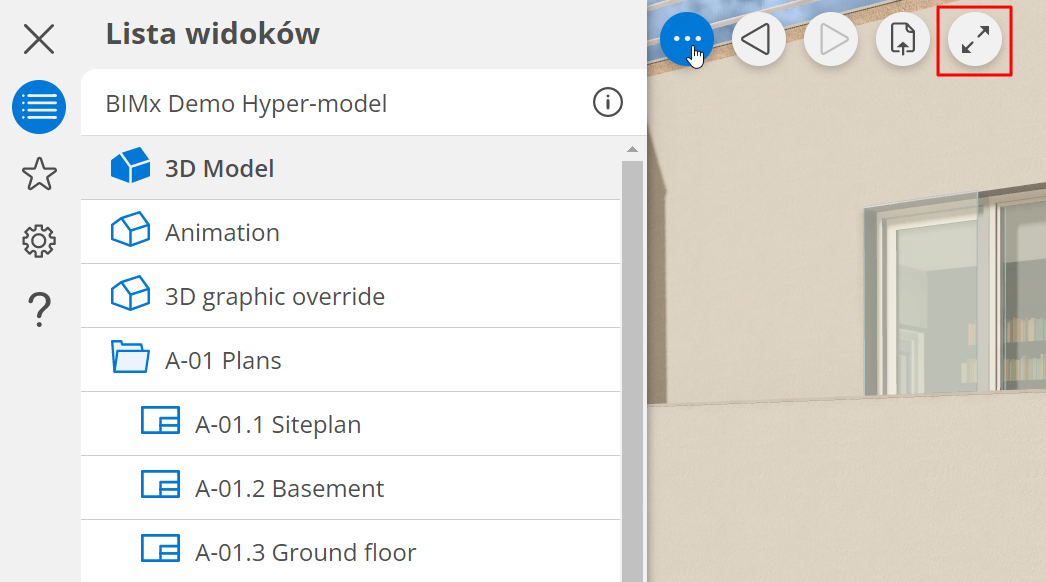1046x582 pixels.
Task: Open the 3D graphic override view
Action: click(x=274, y=296)
